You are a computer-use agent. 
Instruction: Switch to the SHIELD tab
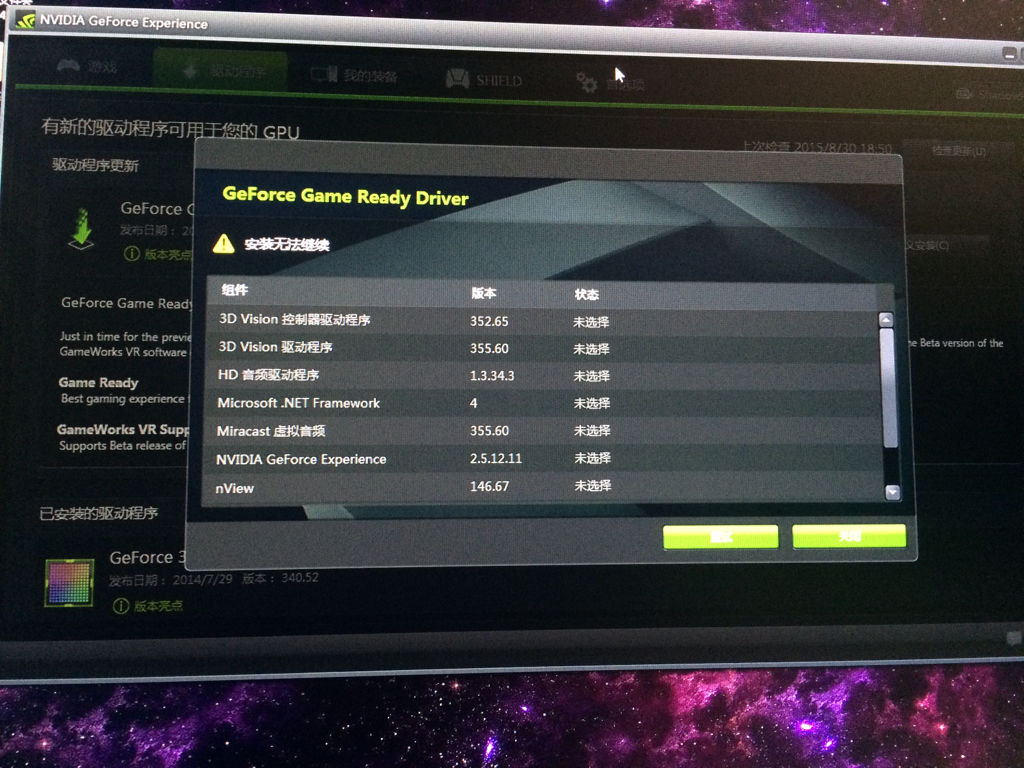(484, 80)
